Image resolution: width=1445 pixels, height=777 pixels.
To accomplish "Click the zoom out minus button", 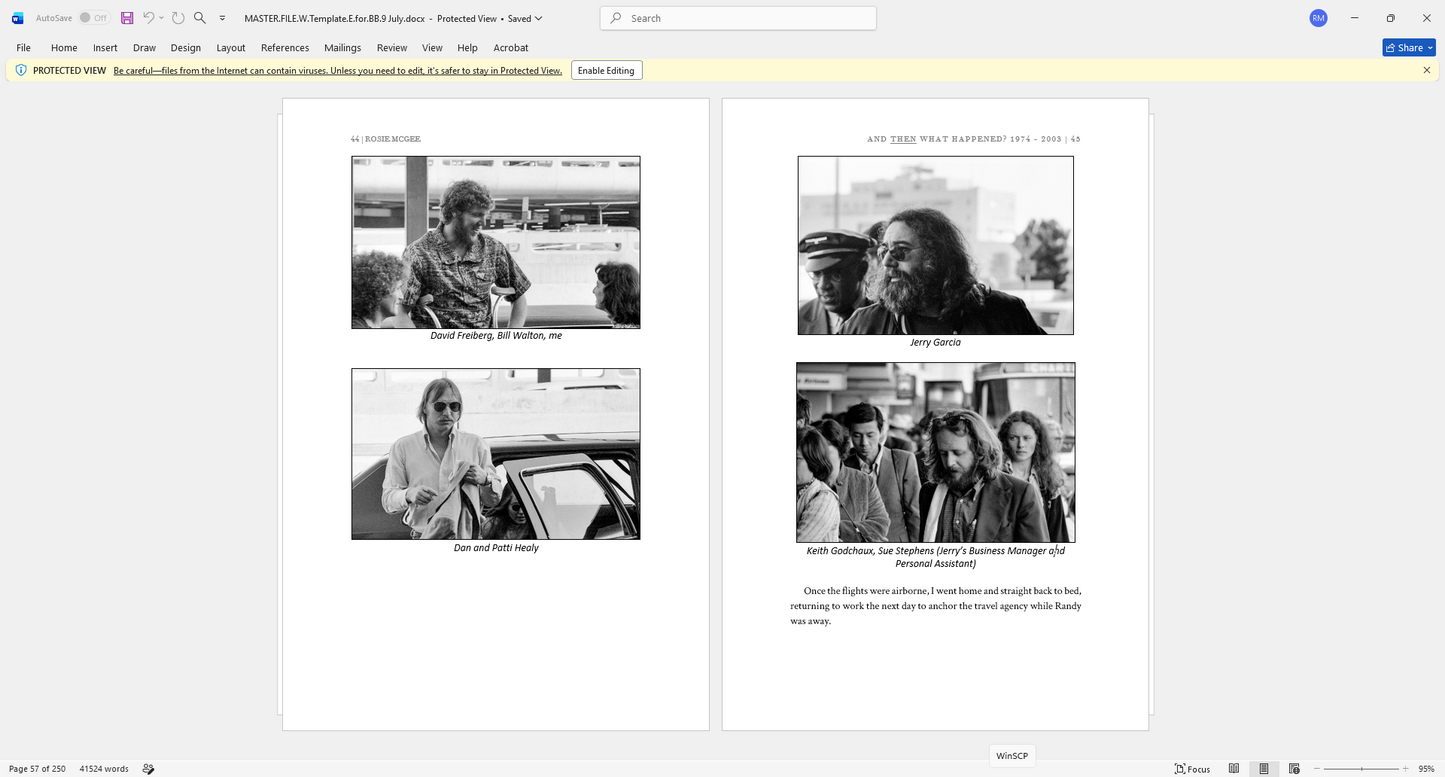I will tap(1316, 769).
